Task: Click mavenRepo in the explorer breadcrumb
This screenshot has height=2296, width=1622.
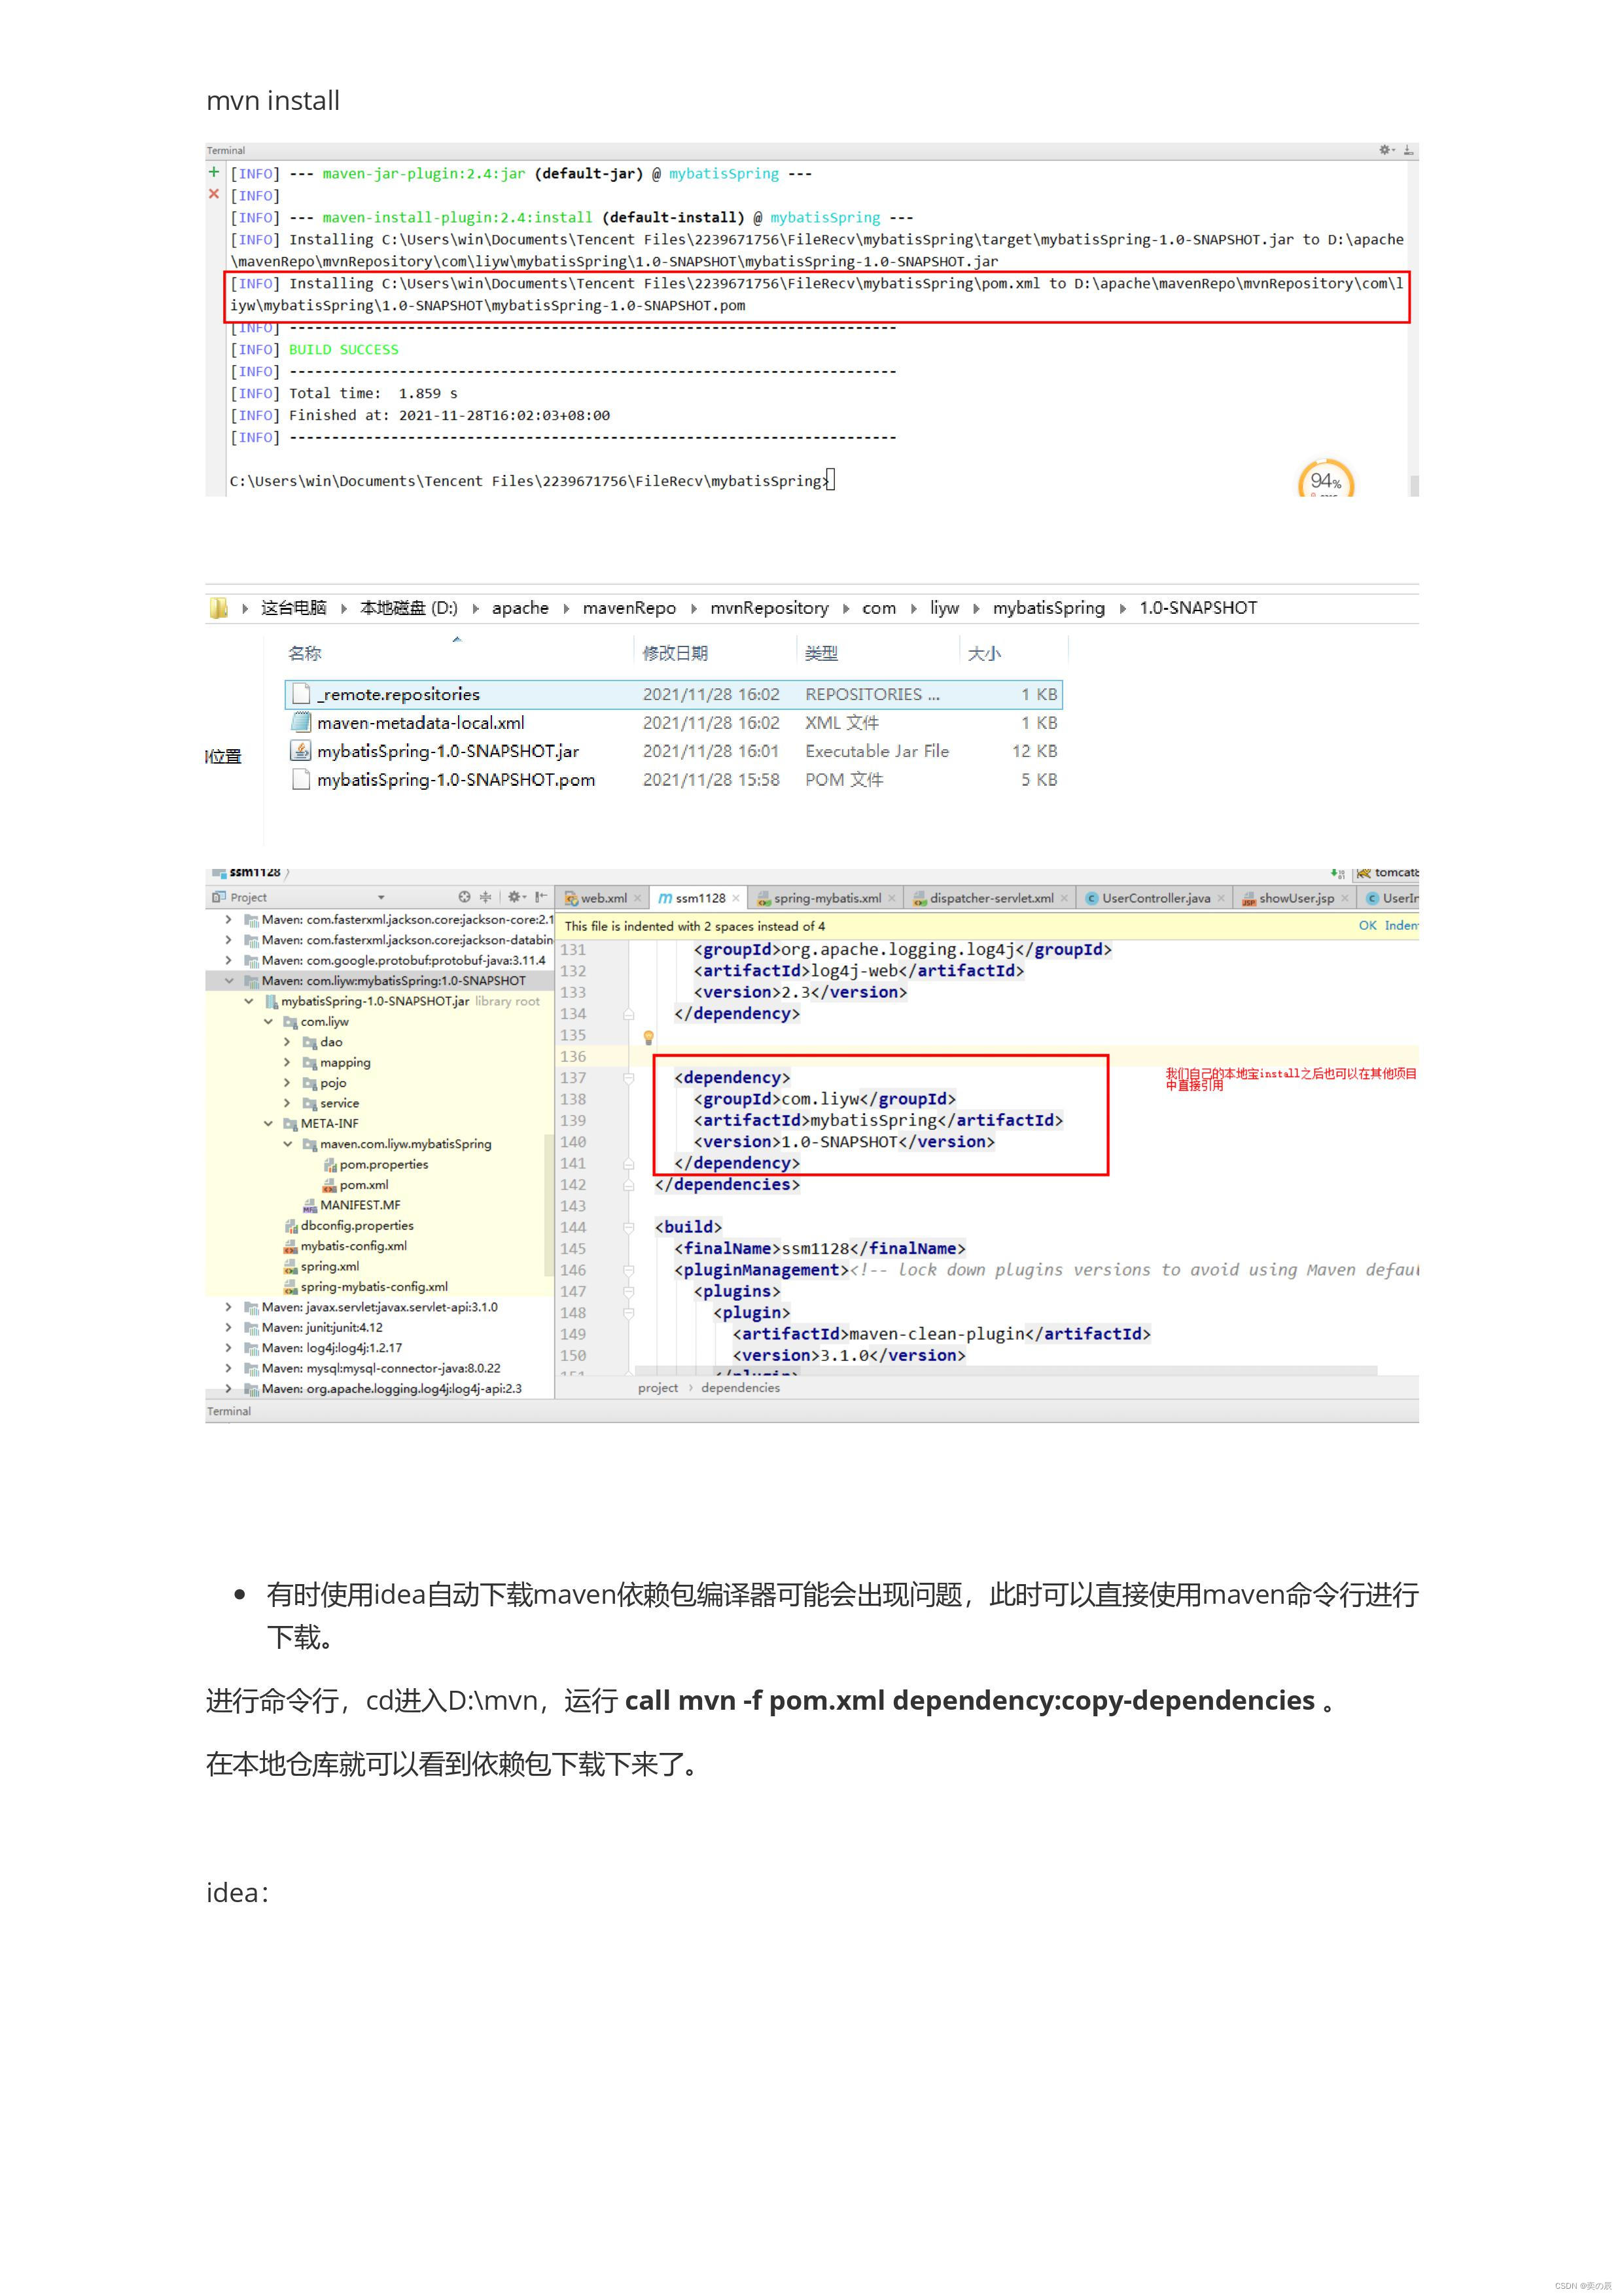Action: [629, 608]
